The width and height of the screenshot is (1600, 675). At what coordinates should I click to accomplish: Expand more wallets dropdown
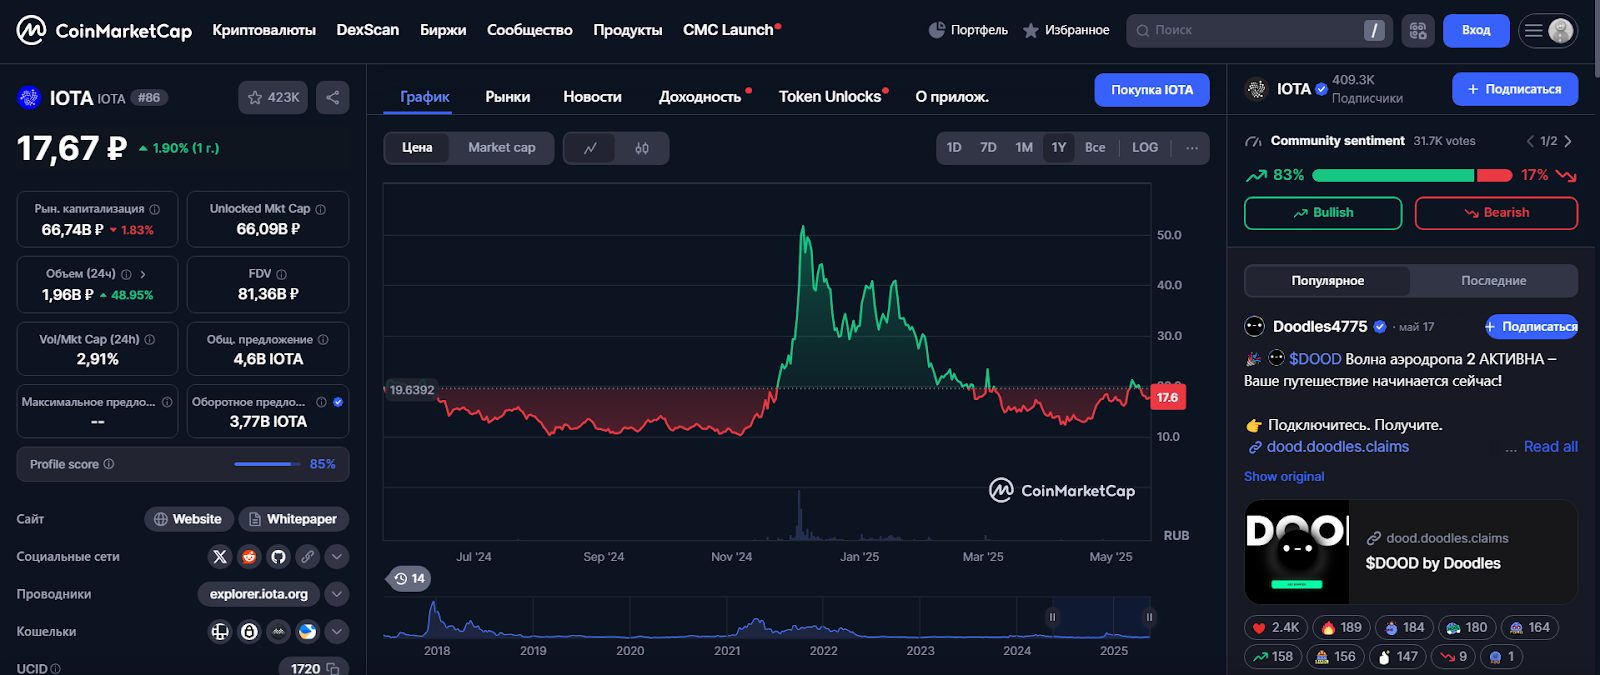pyautogui.click(x=337, y=631)
